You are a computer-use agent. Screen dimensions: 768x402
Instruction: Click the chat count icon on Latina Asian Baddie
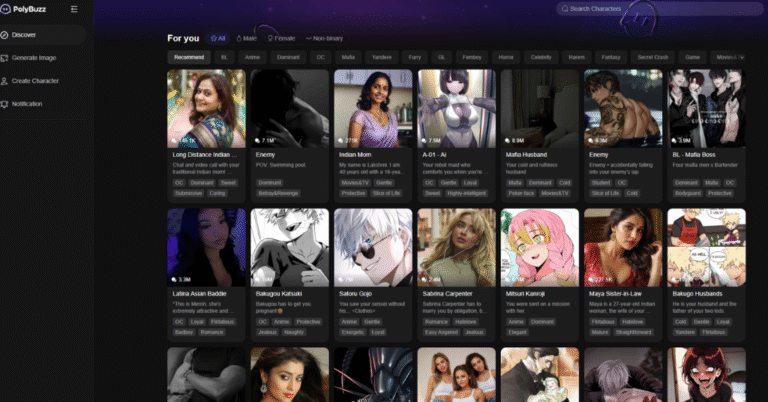[x=173, y=280]
